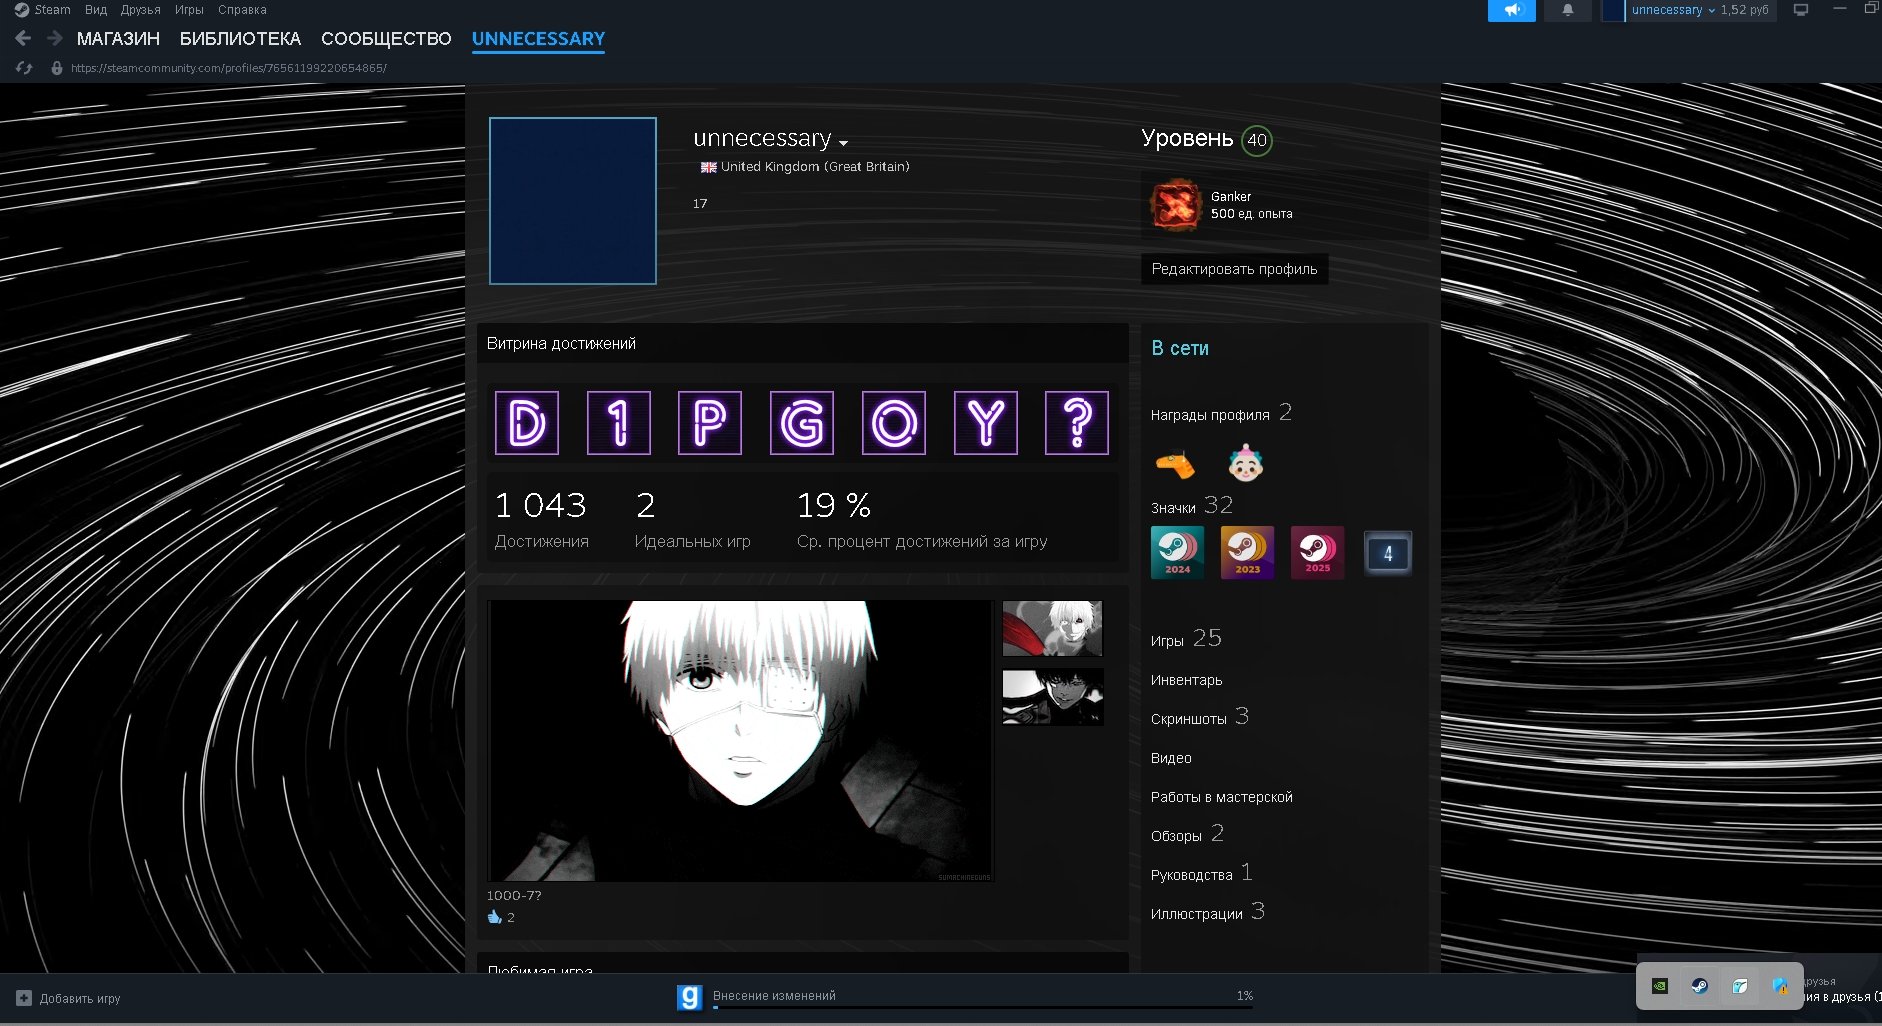Open the Друзья menu
1882x1026 pixels.
(141, 10)
